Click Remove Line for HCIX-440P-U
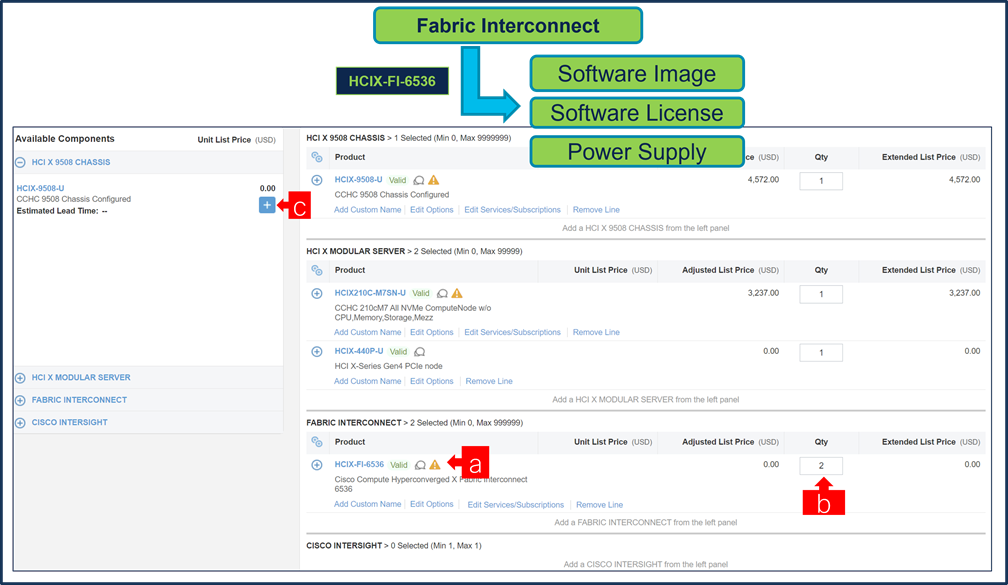1008x585 pixels. point(489,382)
